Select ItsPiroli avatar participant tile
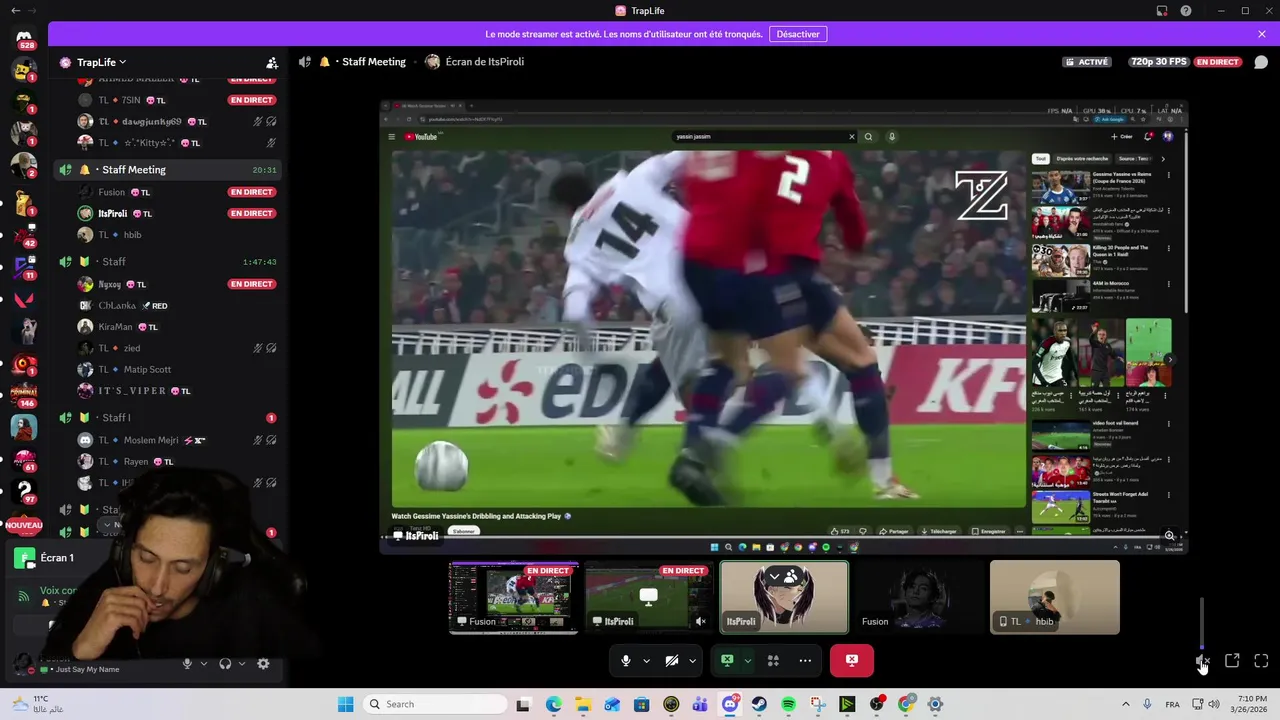1280x720 pixels. 784,597
